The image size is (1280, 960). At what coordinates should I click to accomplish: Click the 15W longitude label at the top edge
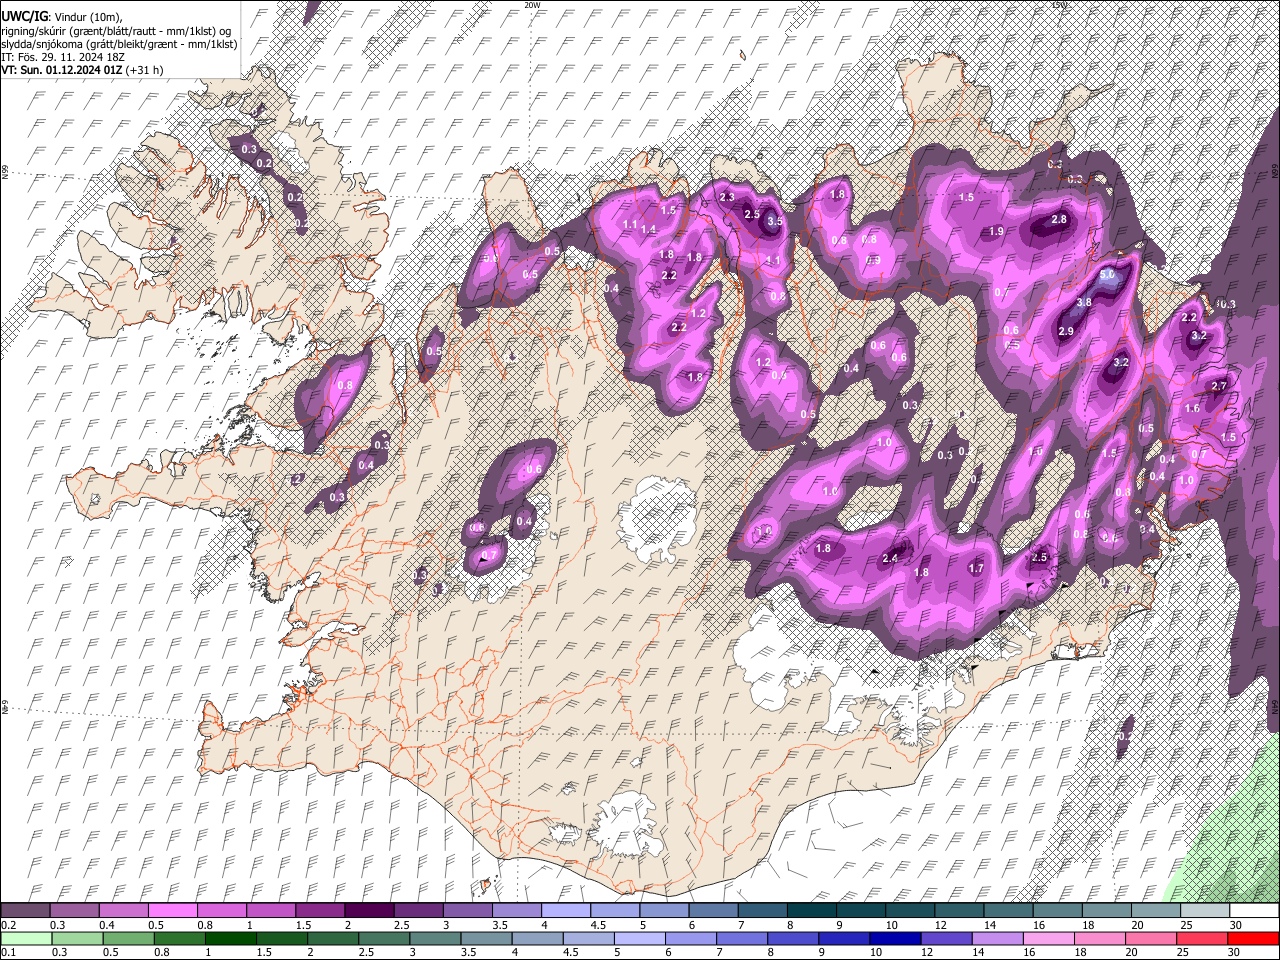[x=1059, y=5]
